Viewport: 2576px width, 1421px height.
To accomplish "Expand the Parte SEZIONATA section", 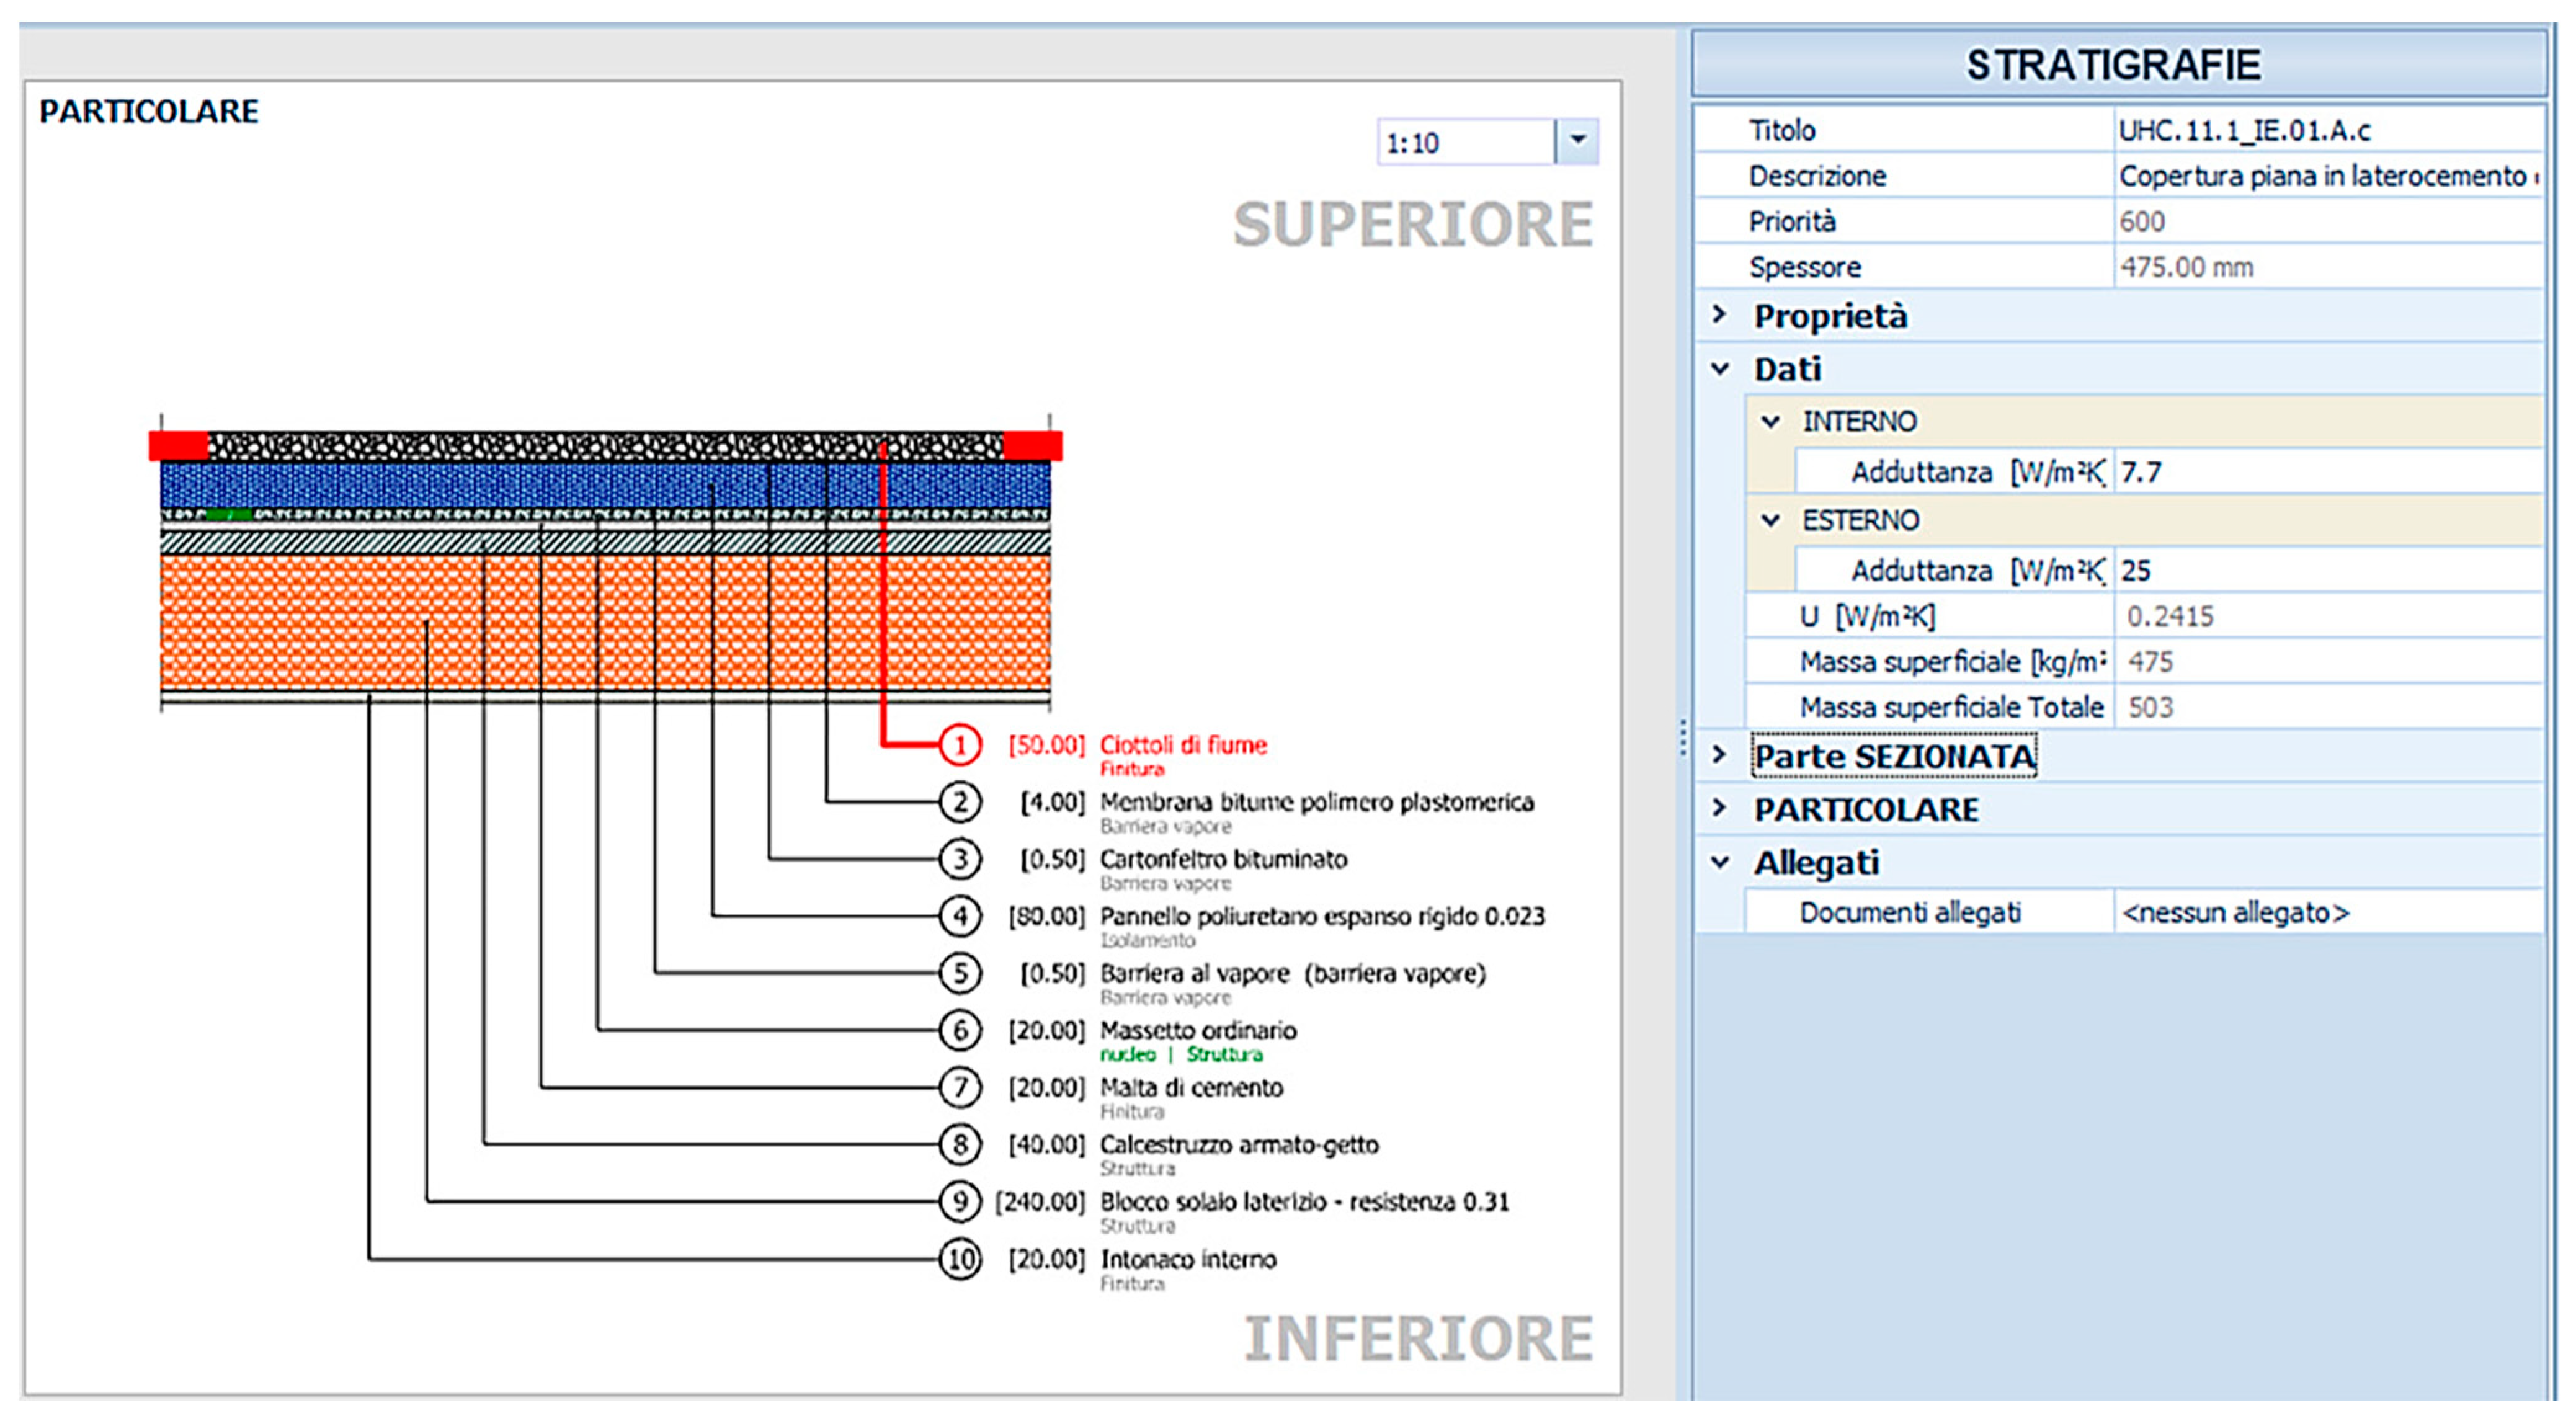I will [x=1719, y=755].
